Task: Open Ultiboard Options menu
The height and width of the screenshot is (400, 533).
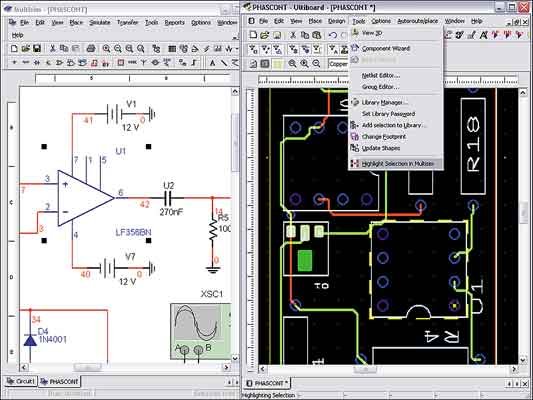Action: tap(381, 21)
